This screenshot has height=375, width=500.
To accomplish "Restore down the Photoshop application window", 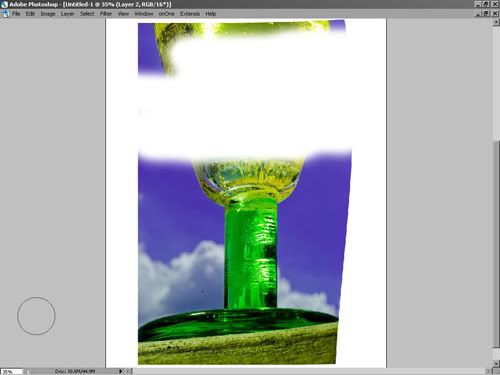I will pyautogui.click(x=486, y=4).
